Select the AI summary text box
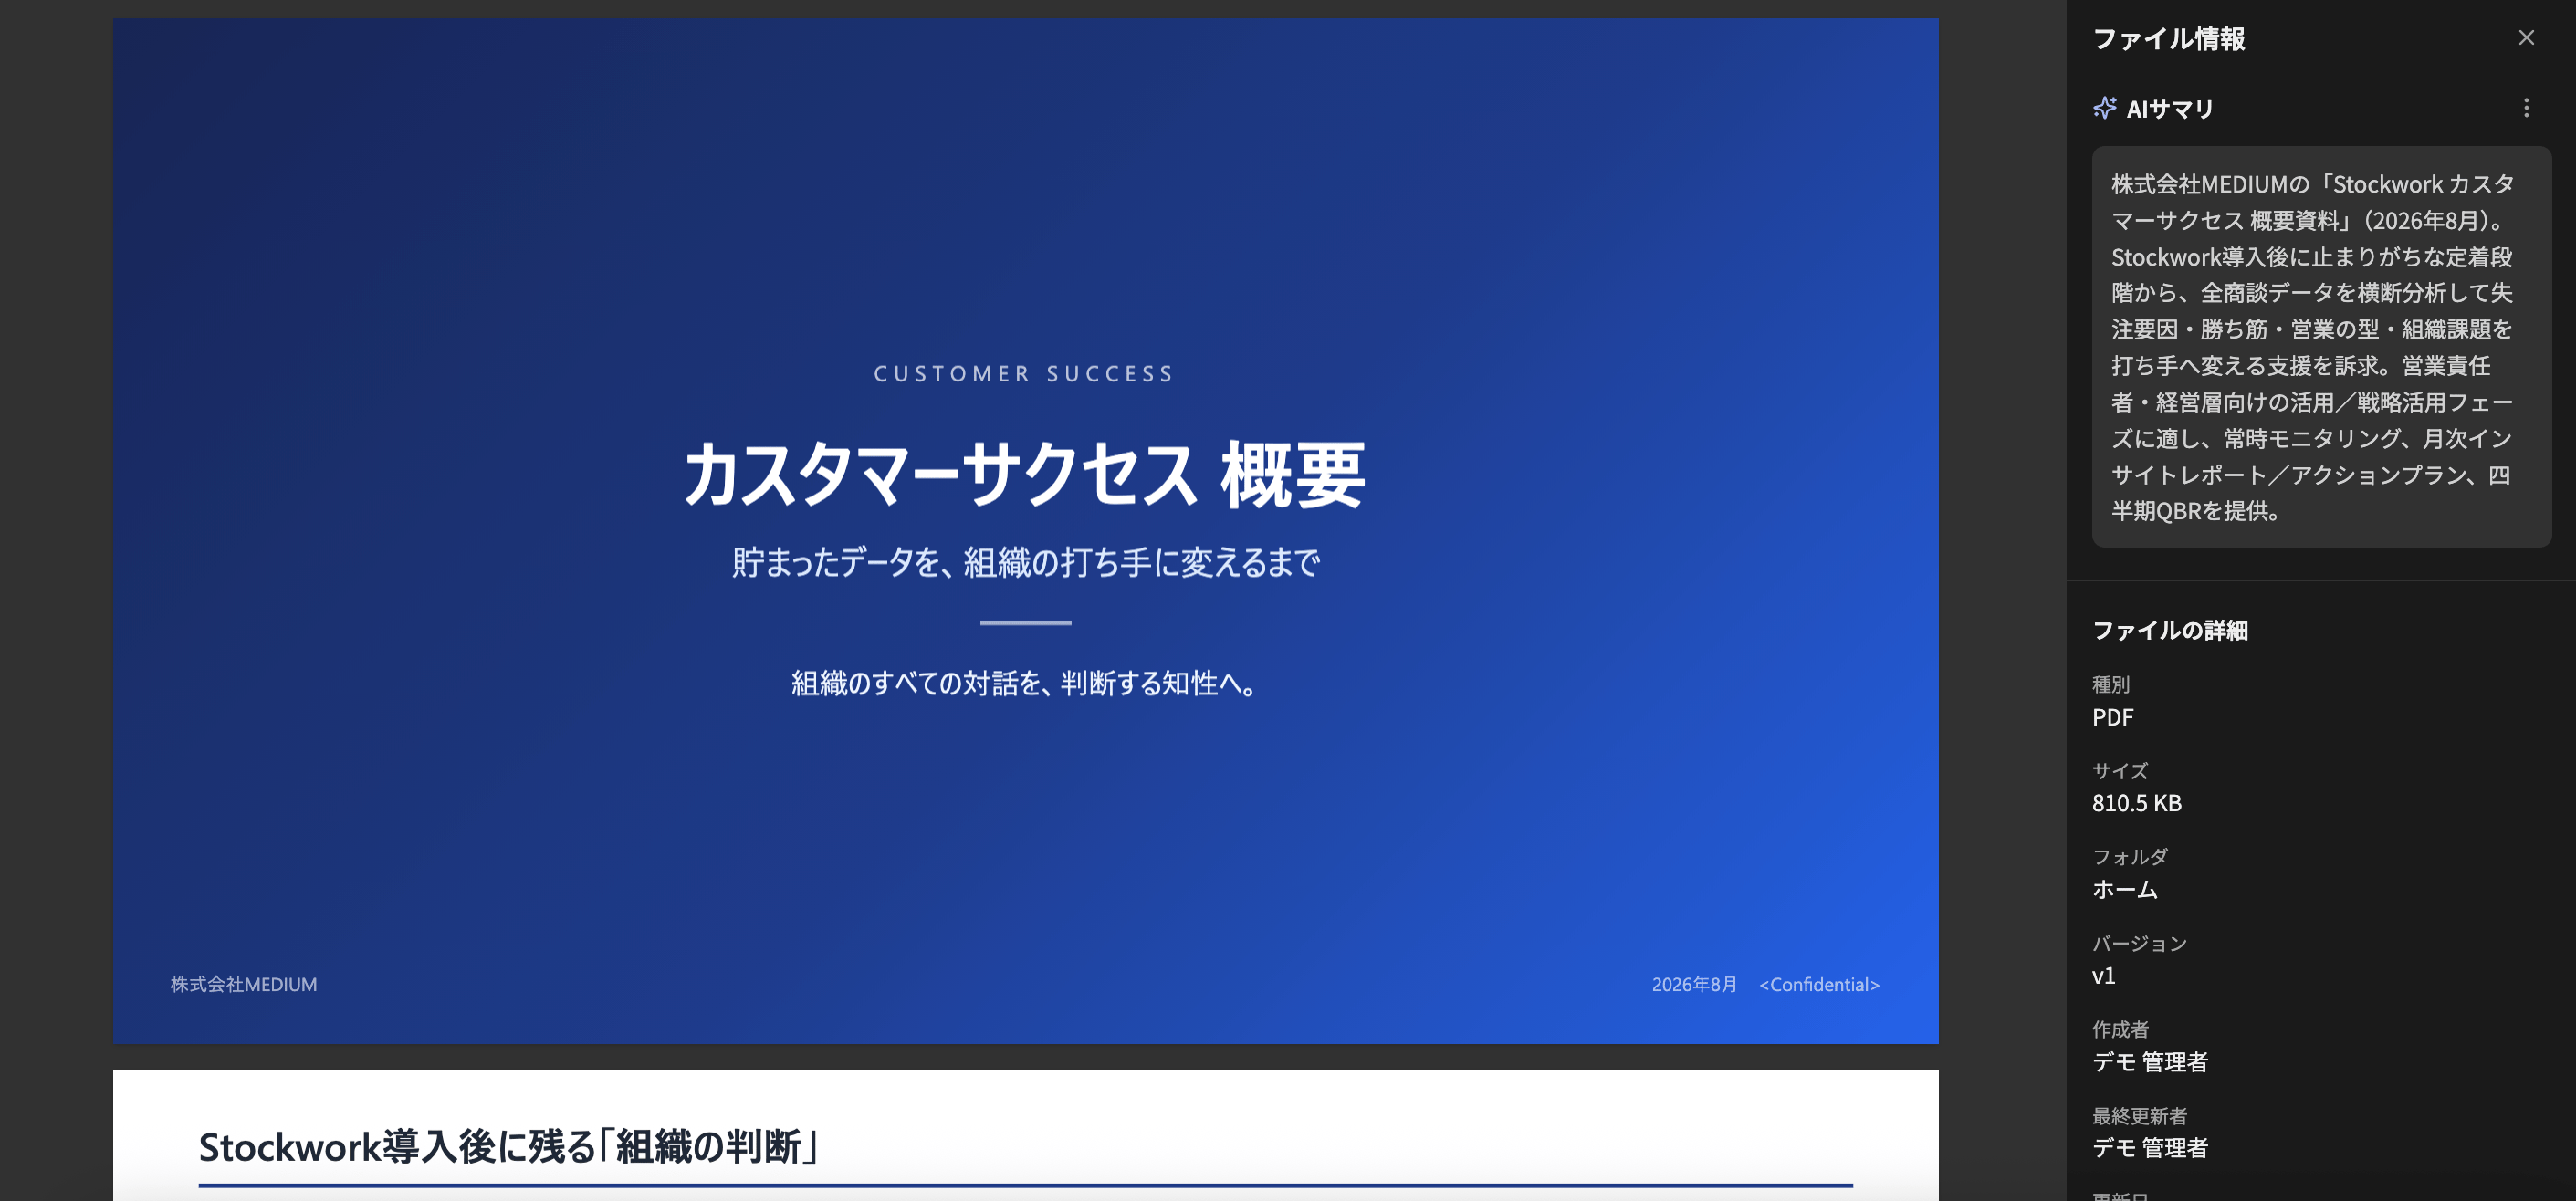 pos(2321,347)
